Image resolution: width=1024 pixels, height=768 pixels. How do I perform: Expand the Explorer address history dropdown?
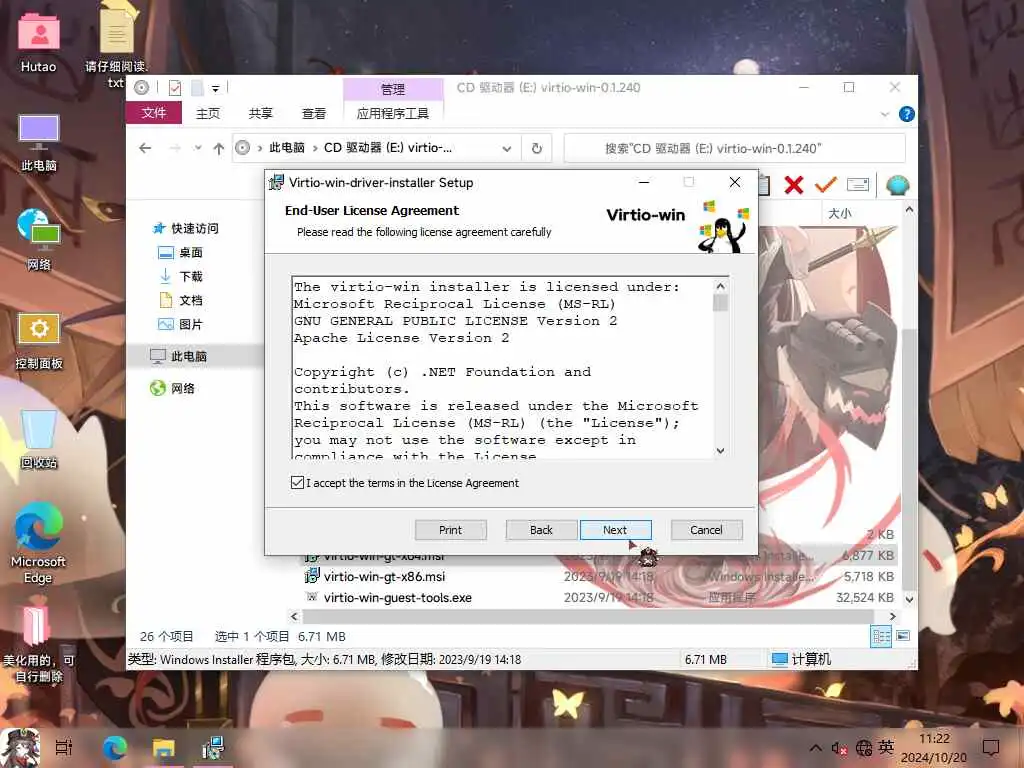507,149
